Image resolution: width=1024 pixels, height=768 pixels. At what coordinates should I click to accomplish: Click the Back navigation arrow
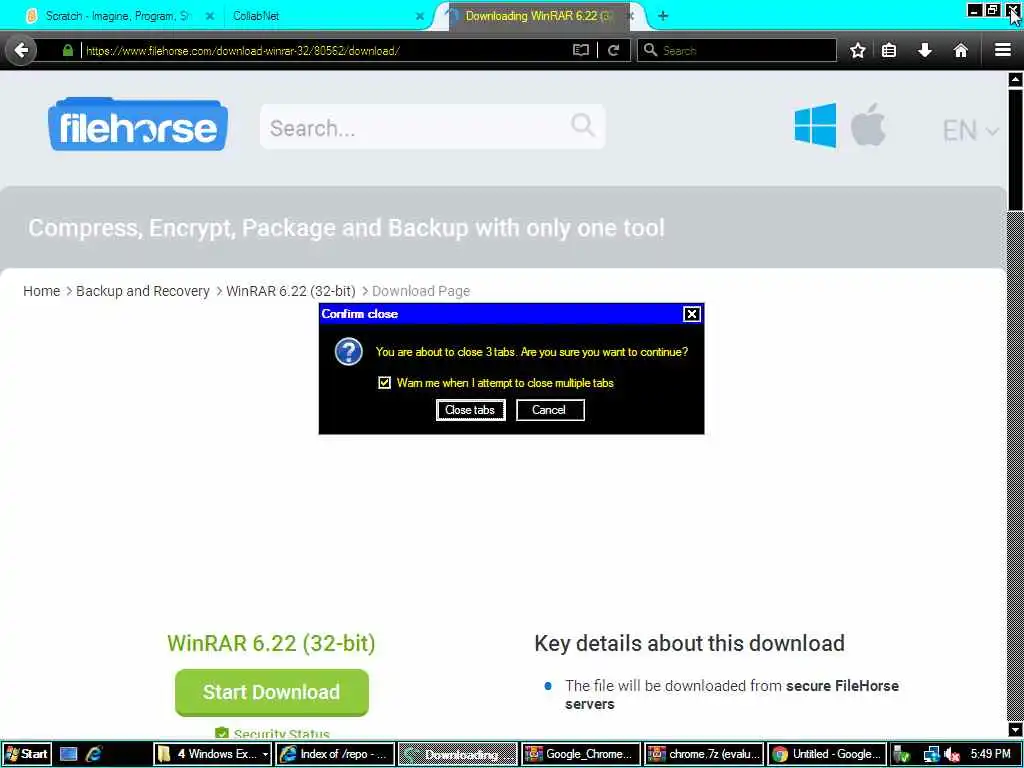22,50
